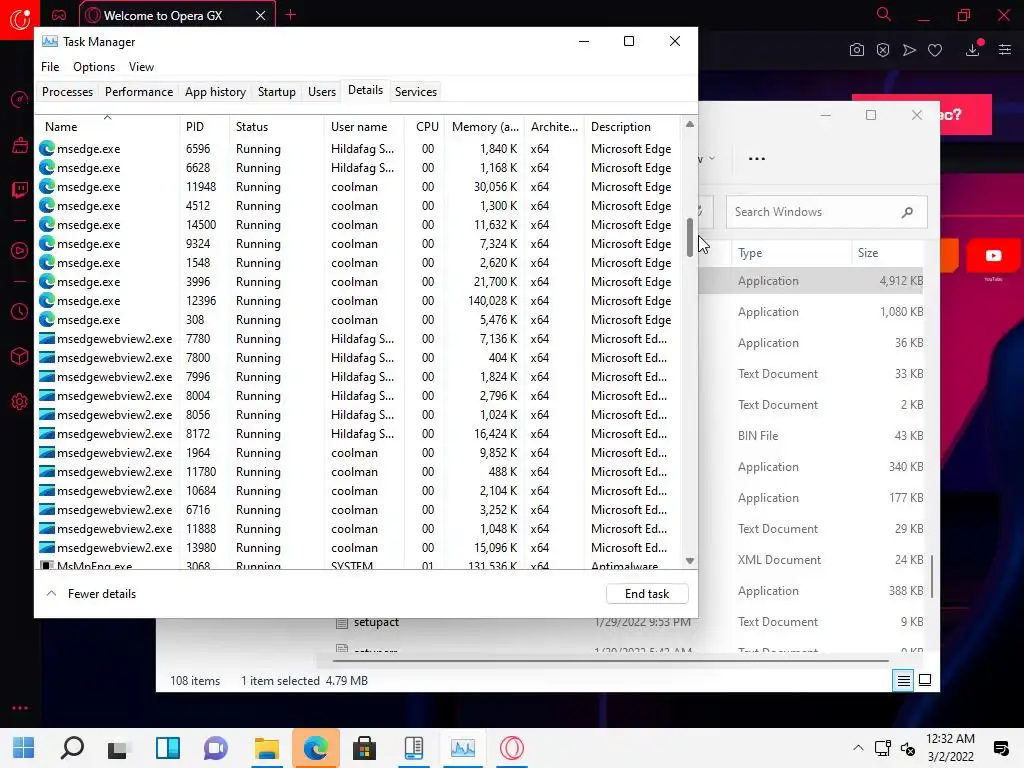
Task: Select msedge.exe row with PID 11948
Action: click(358, 187)
